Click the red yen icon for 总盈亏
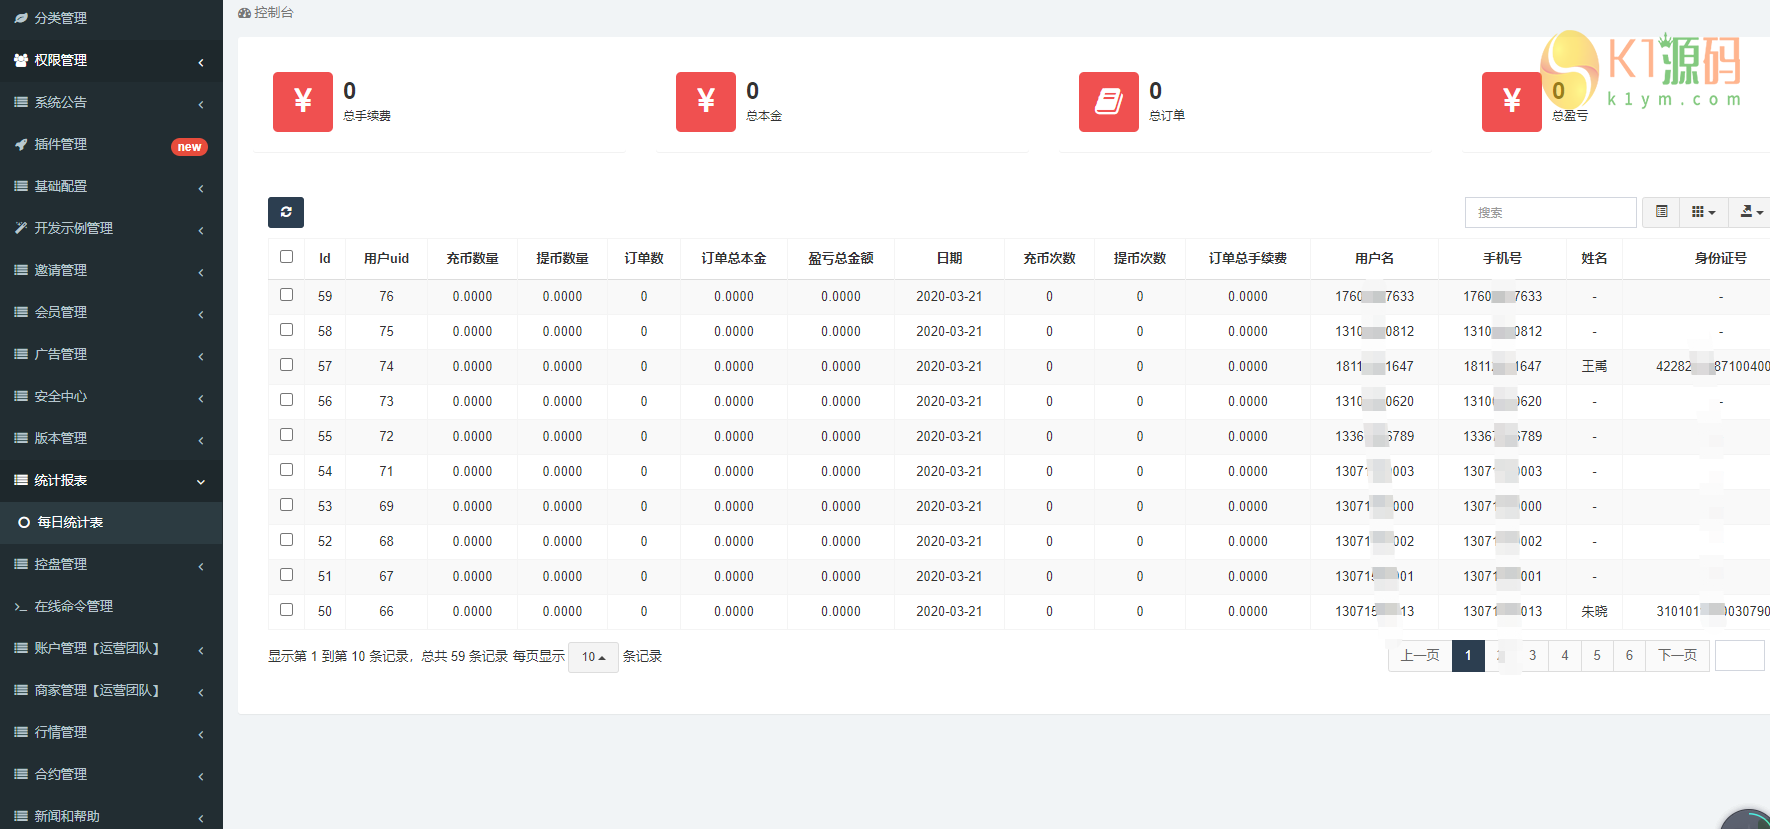This screenshot has height=829, width=1770. pyautogui.click(x=1512, y=102)
